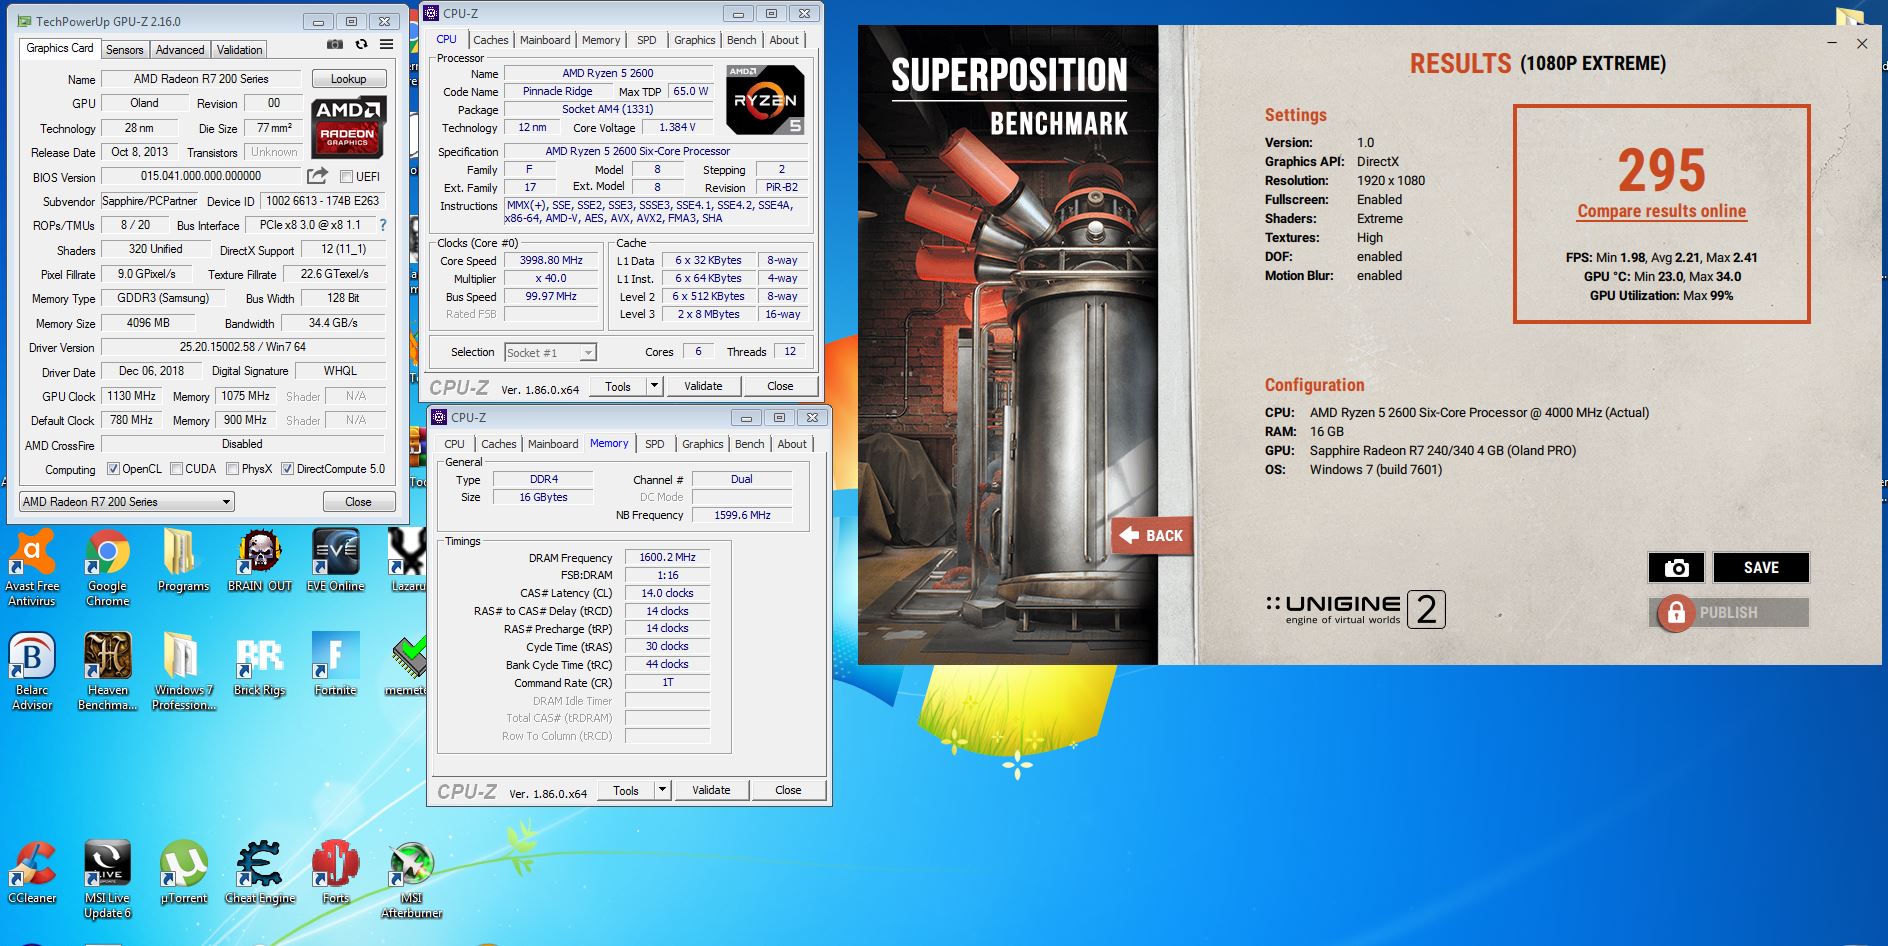Click Validate in the upper CPU-Z window
The width and height of the screenshot is (1888, 946).
tap(703, 386)
